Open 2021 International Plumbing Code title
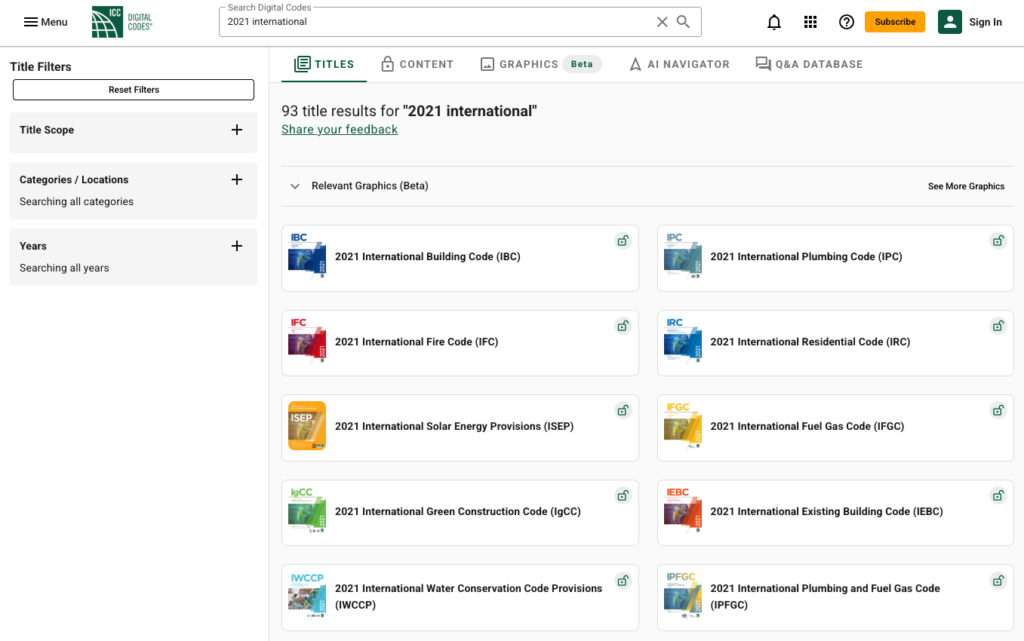 pos(806,257)
